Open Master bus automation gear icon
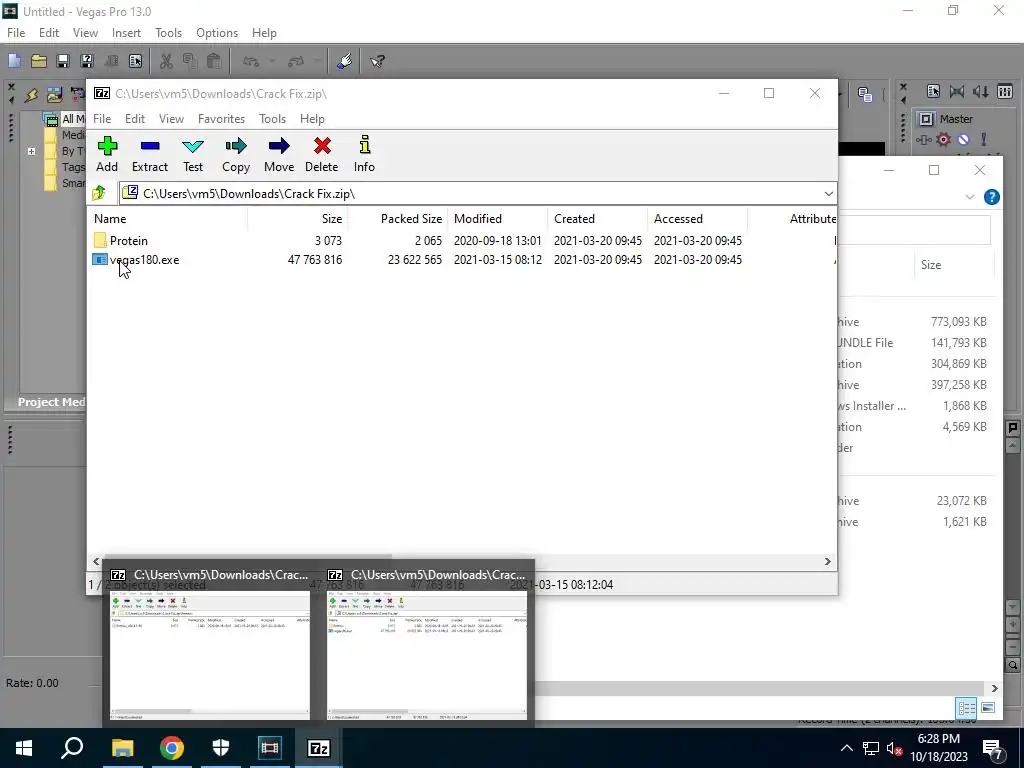1024x768 pixels. (x=944, y=140)
